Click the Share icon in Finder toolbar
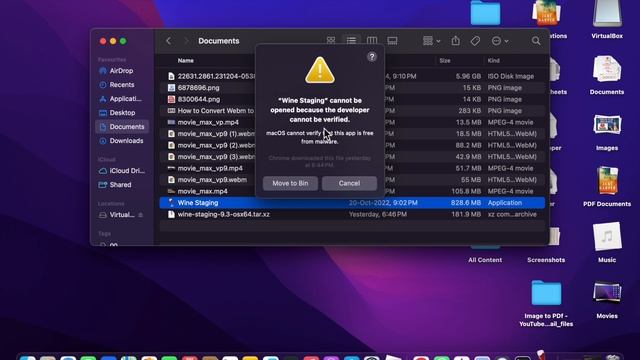The height and width of the screenshot is (360, 640). click(456, 41)
